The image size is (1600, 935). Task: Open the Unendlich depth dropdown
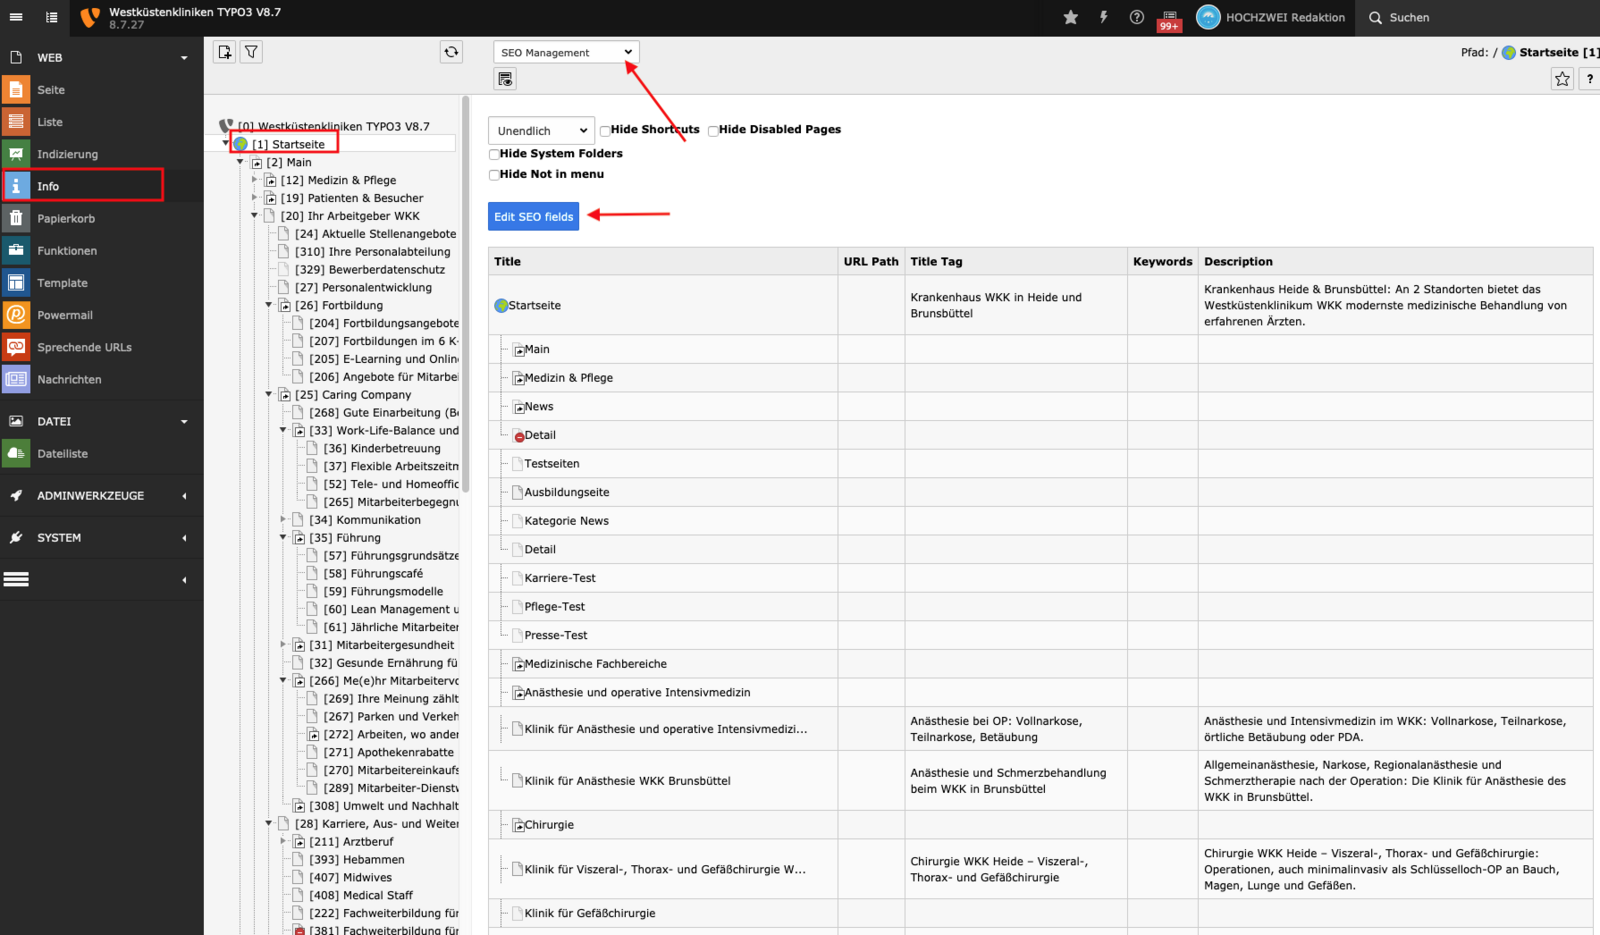(x=541, y=131)
